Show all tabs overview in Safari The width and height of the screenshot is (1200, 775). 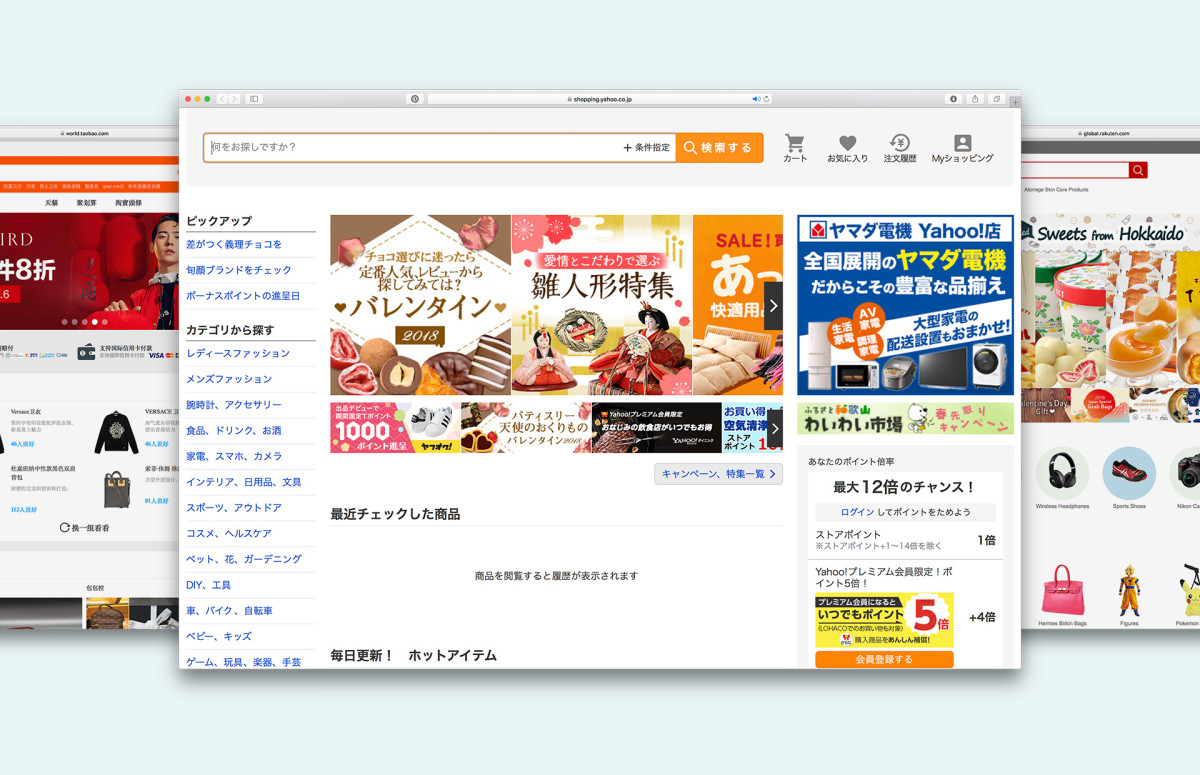997,99
